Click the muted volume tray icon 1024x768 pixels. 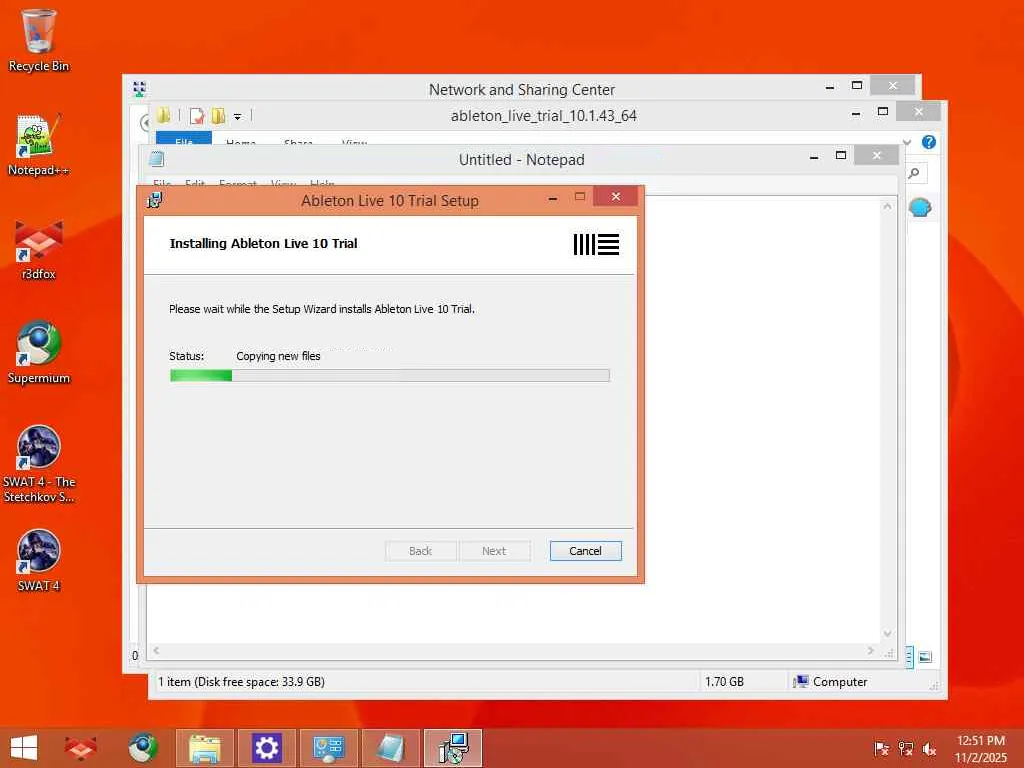tap(929, 749)
